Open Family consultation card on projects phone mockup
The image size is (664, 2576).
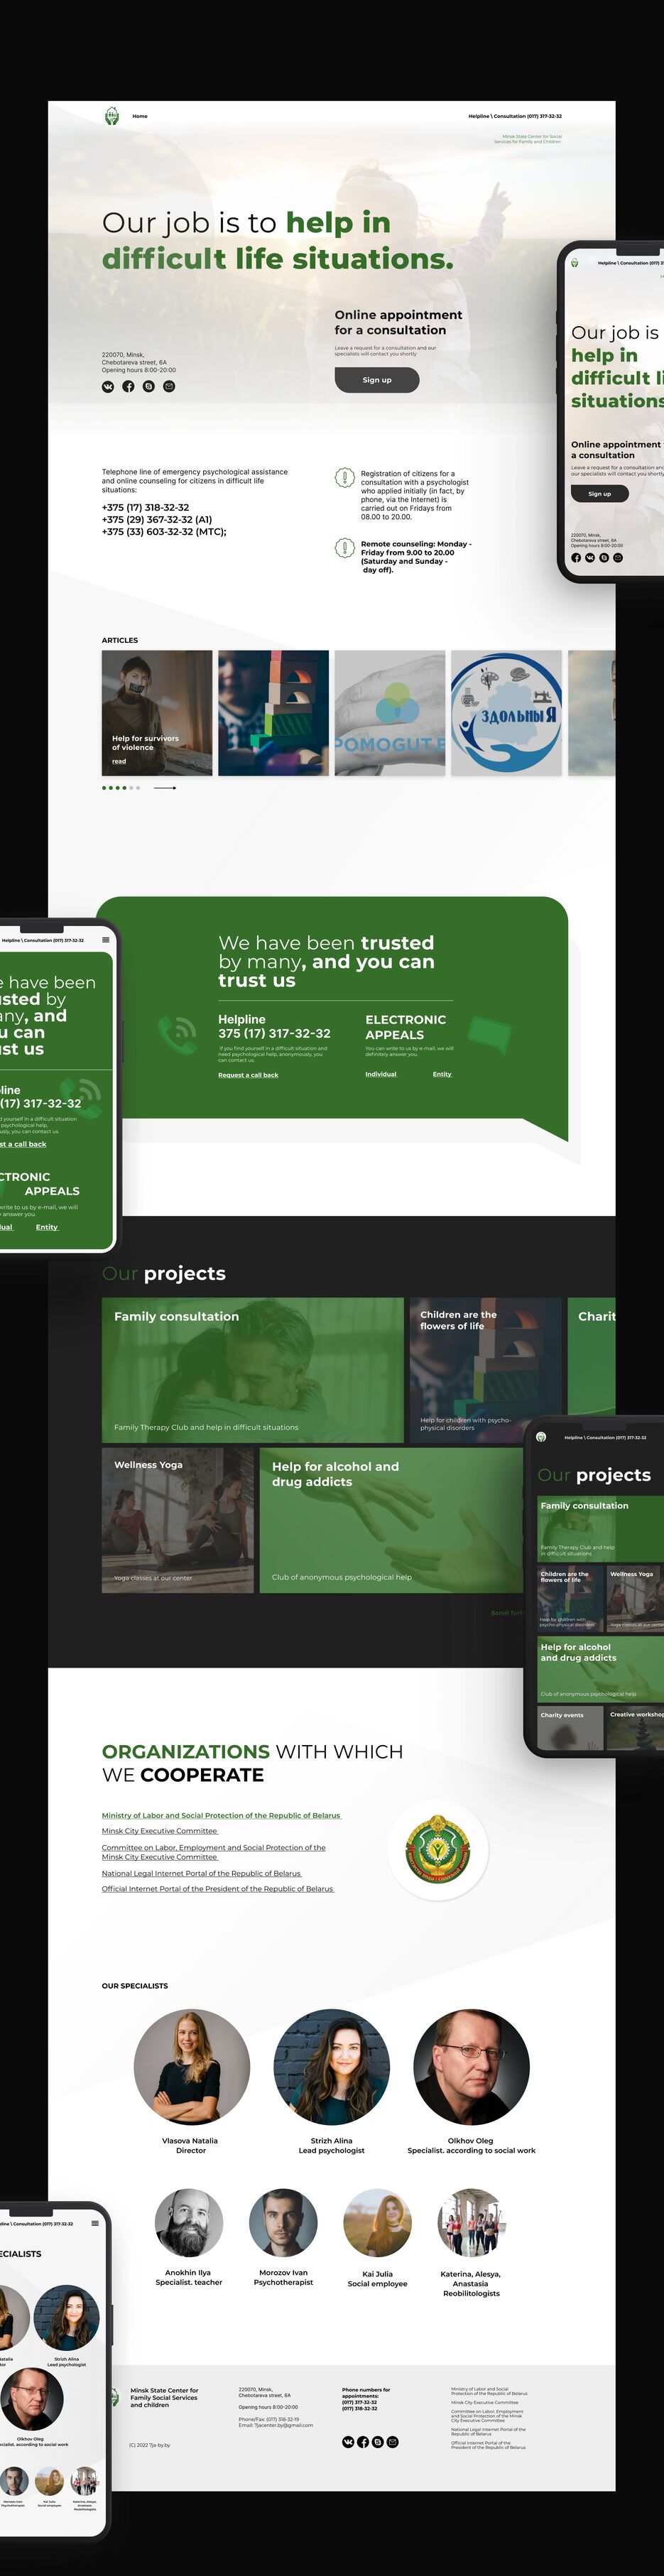601,1528
